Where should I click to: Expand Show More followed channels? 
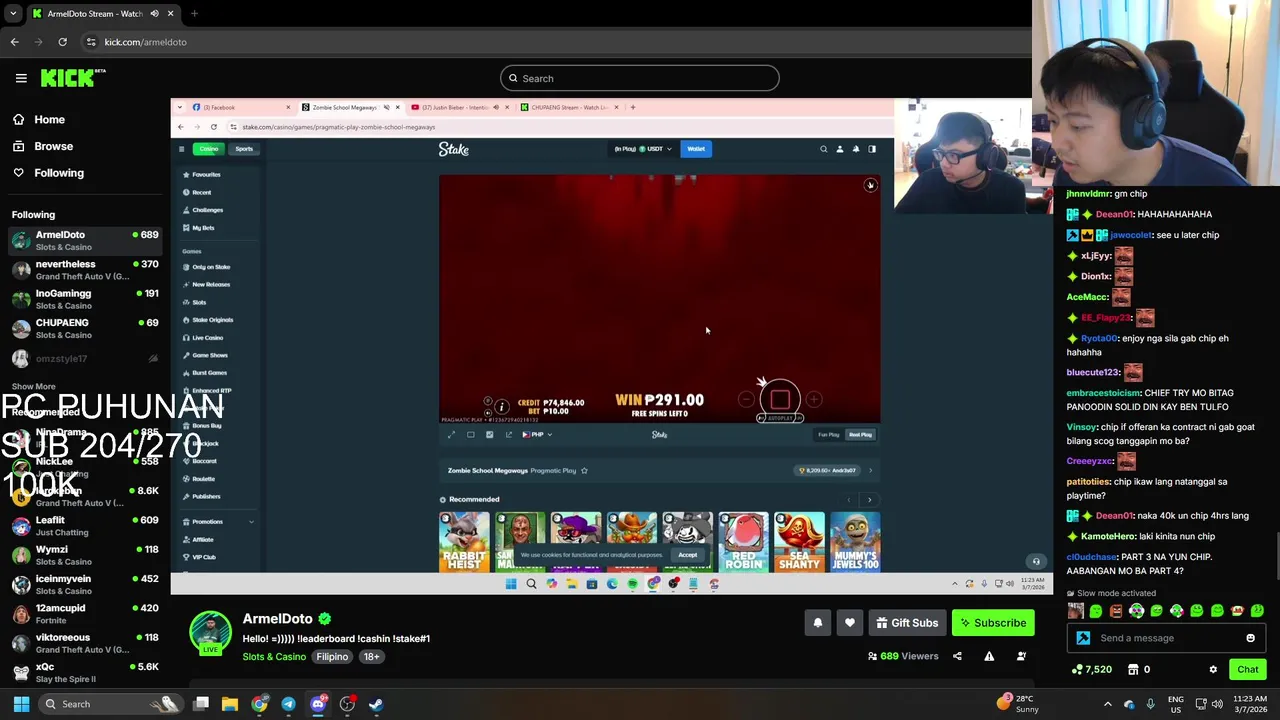33,386
